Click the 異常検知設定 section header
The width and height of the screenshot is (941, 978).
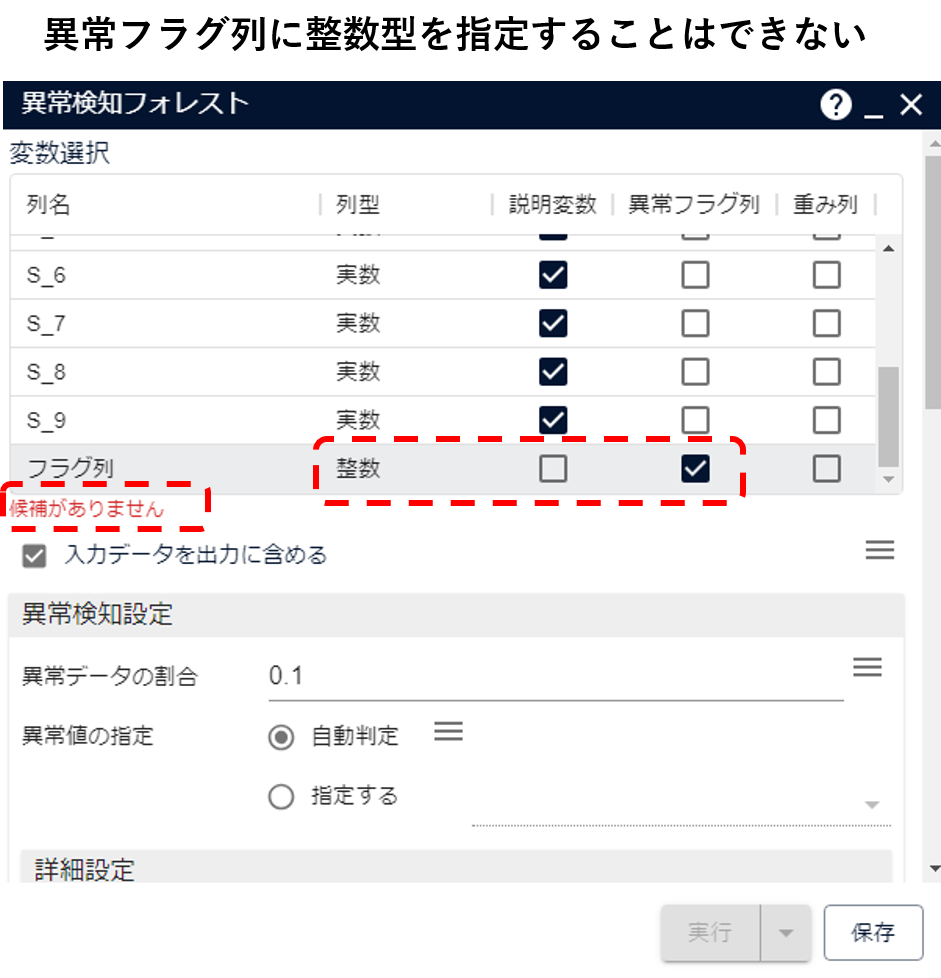pyautogui.click(x=456, y=615)
